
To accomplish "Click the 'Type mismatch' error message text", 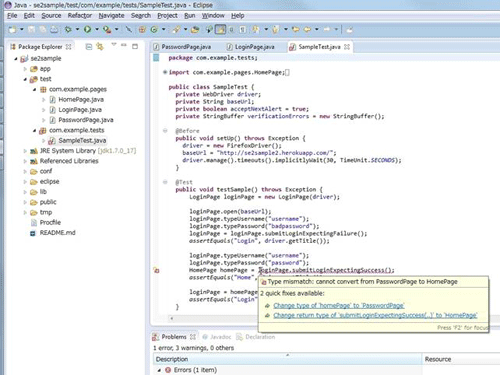I will 362,282.
